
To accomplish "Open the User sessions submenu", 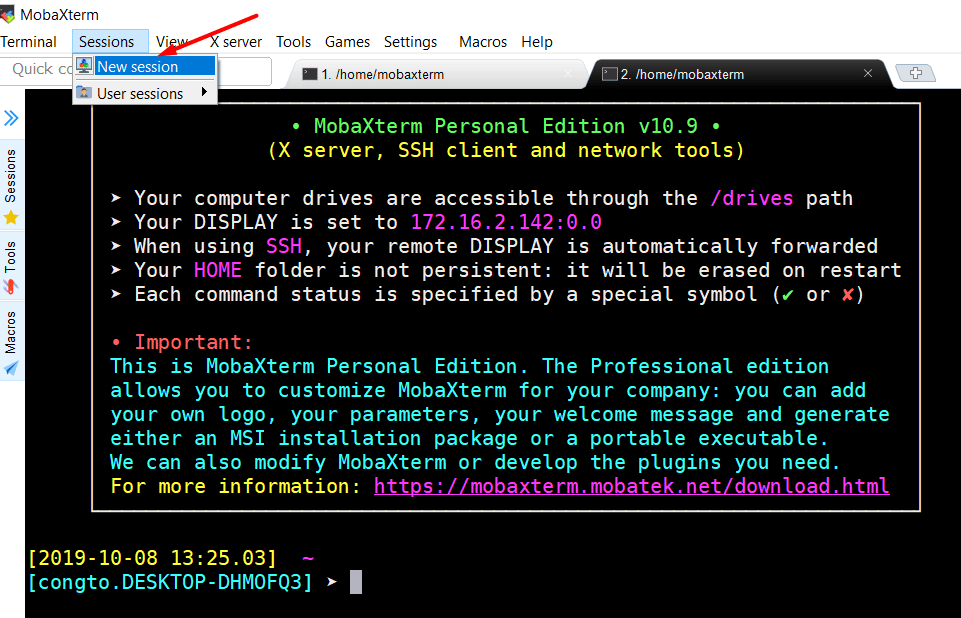I will click(x=145, y=93).
